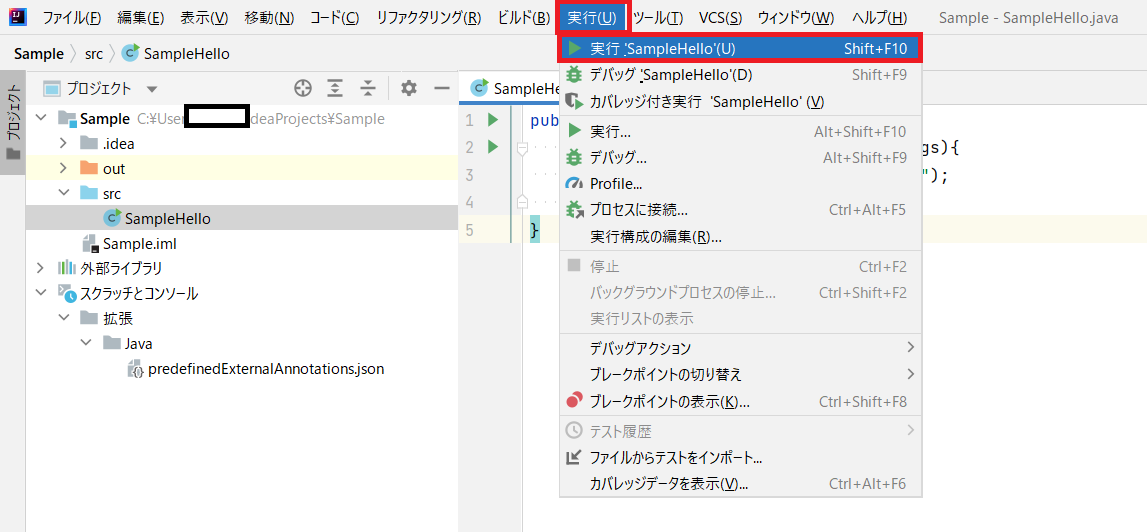Click the Collapse All icon in project panel
Screen dimensions: 1147x532
[x=368, y=88]
